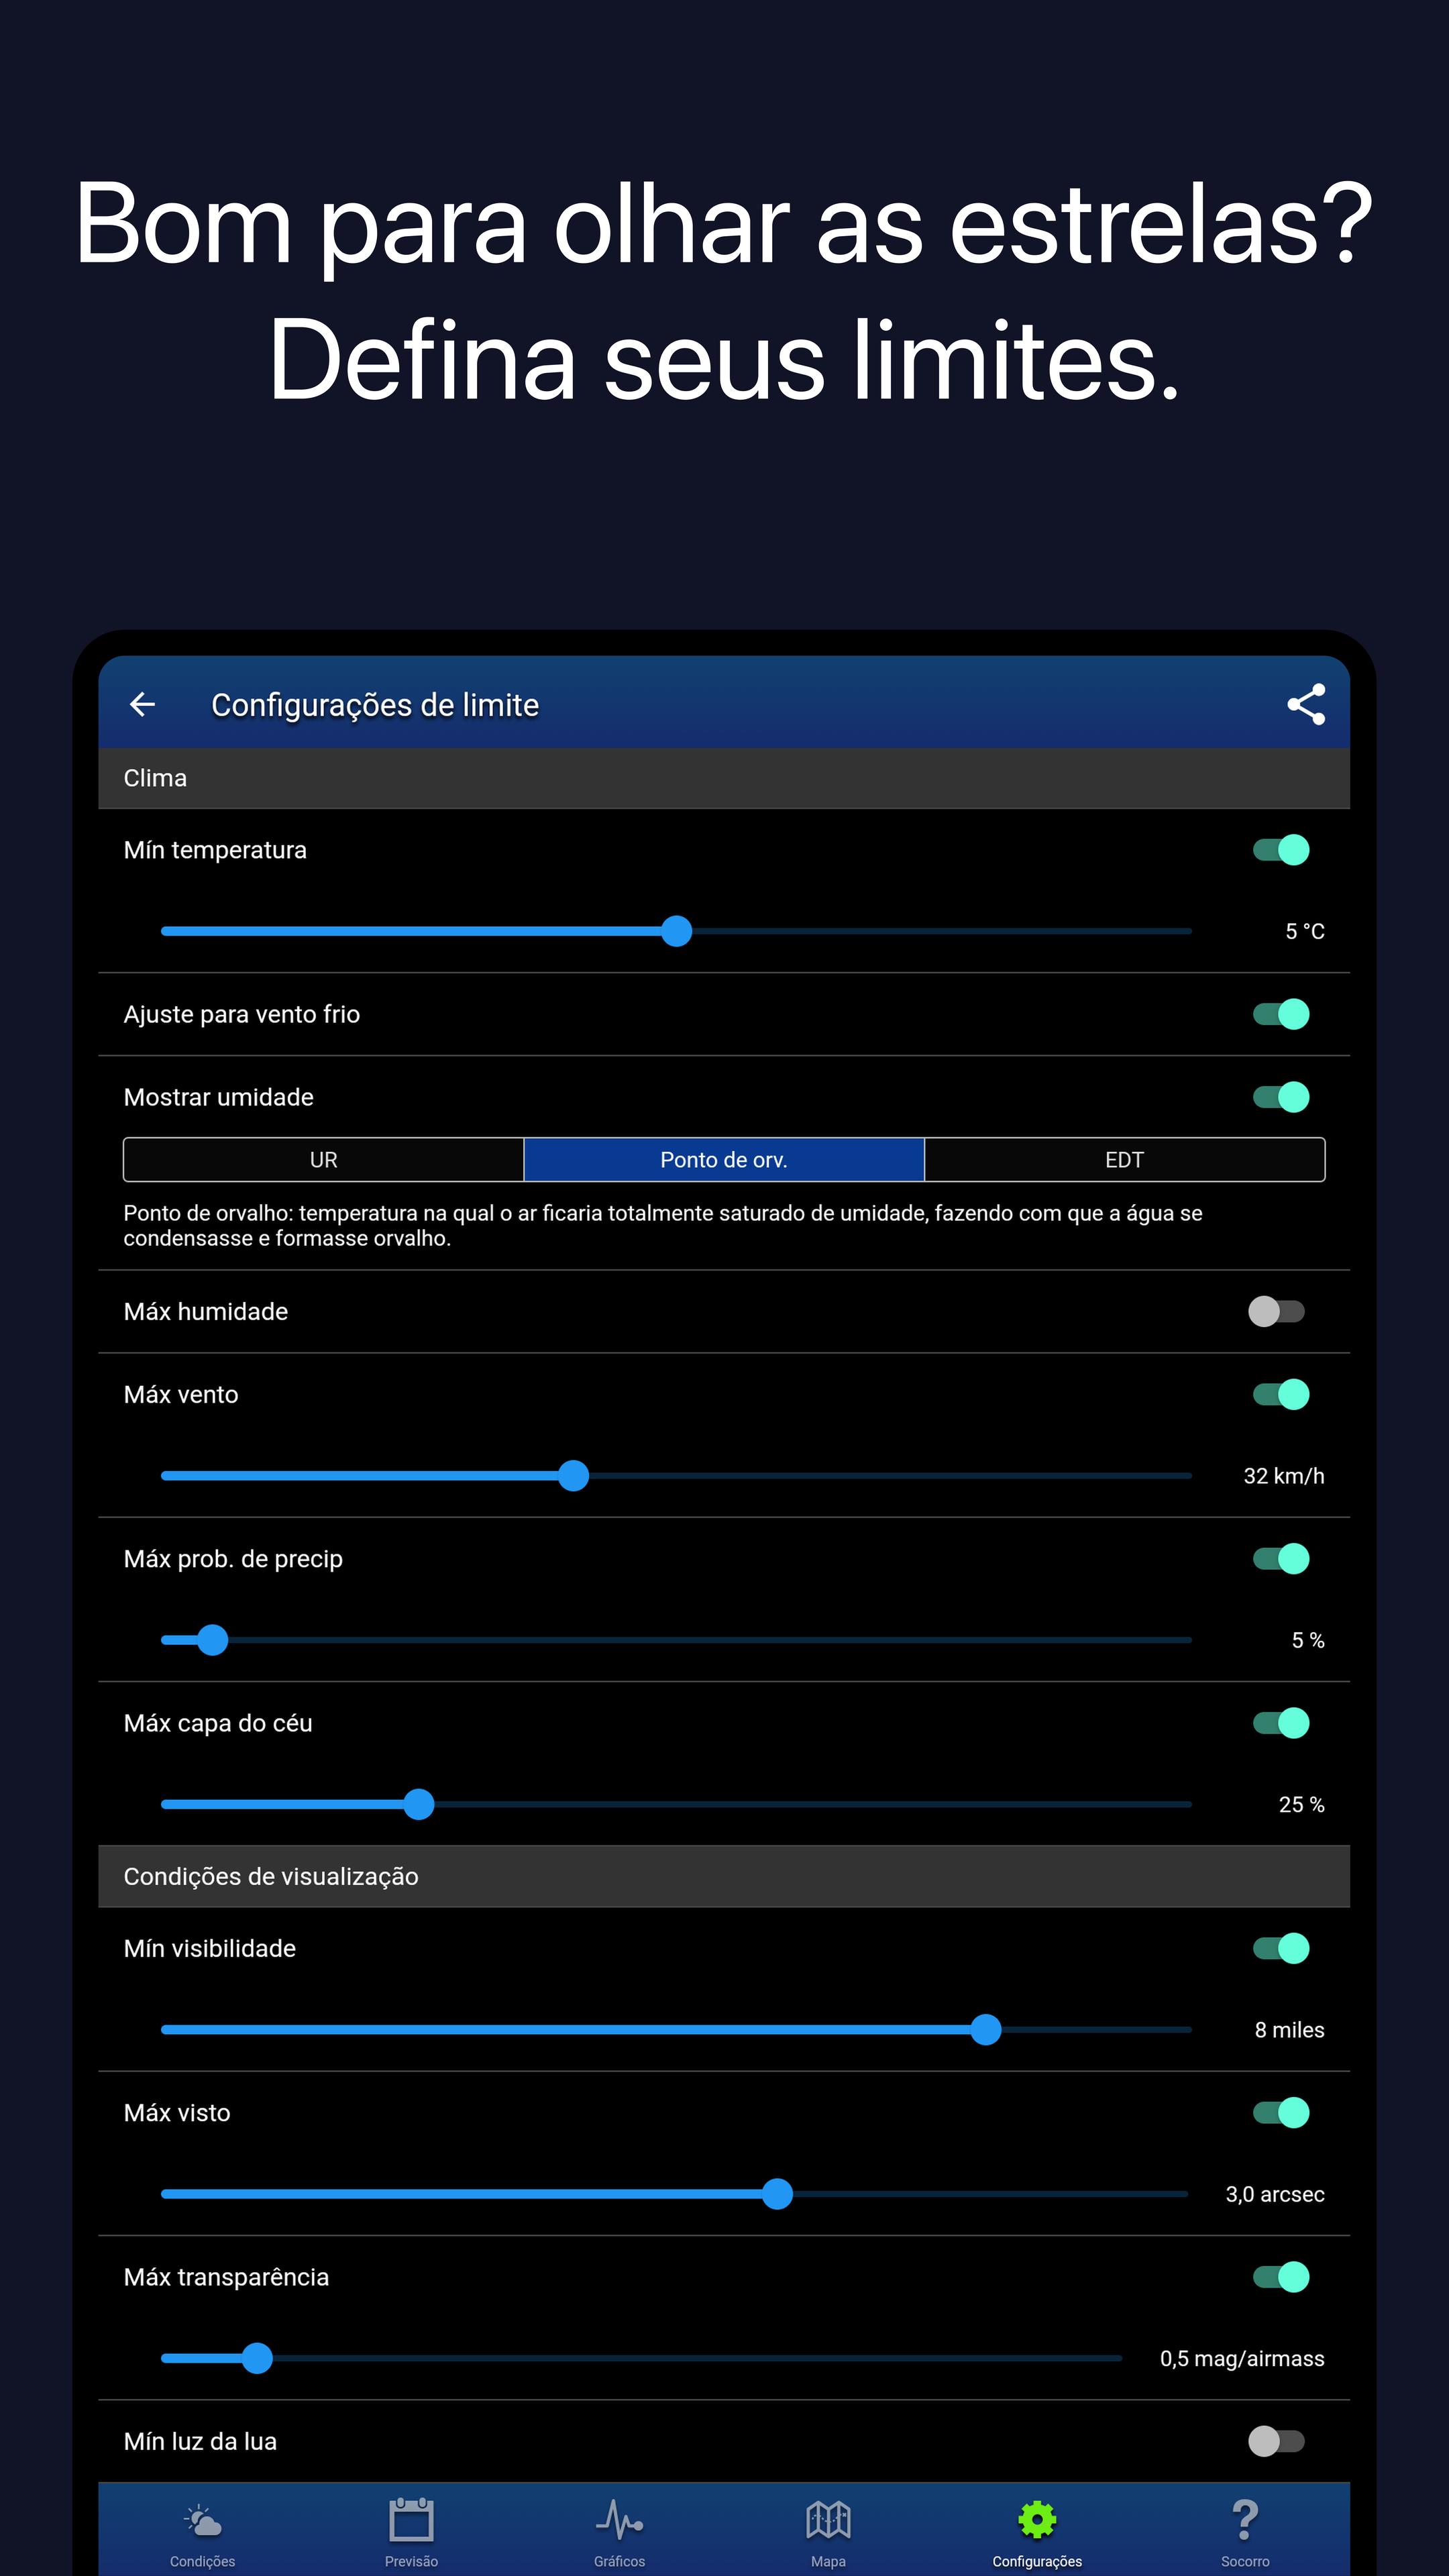Click the Condições de visualização section header
1449x2576 pixels.
pos(724,1876)
